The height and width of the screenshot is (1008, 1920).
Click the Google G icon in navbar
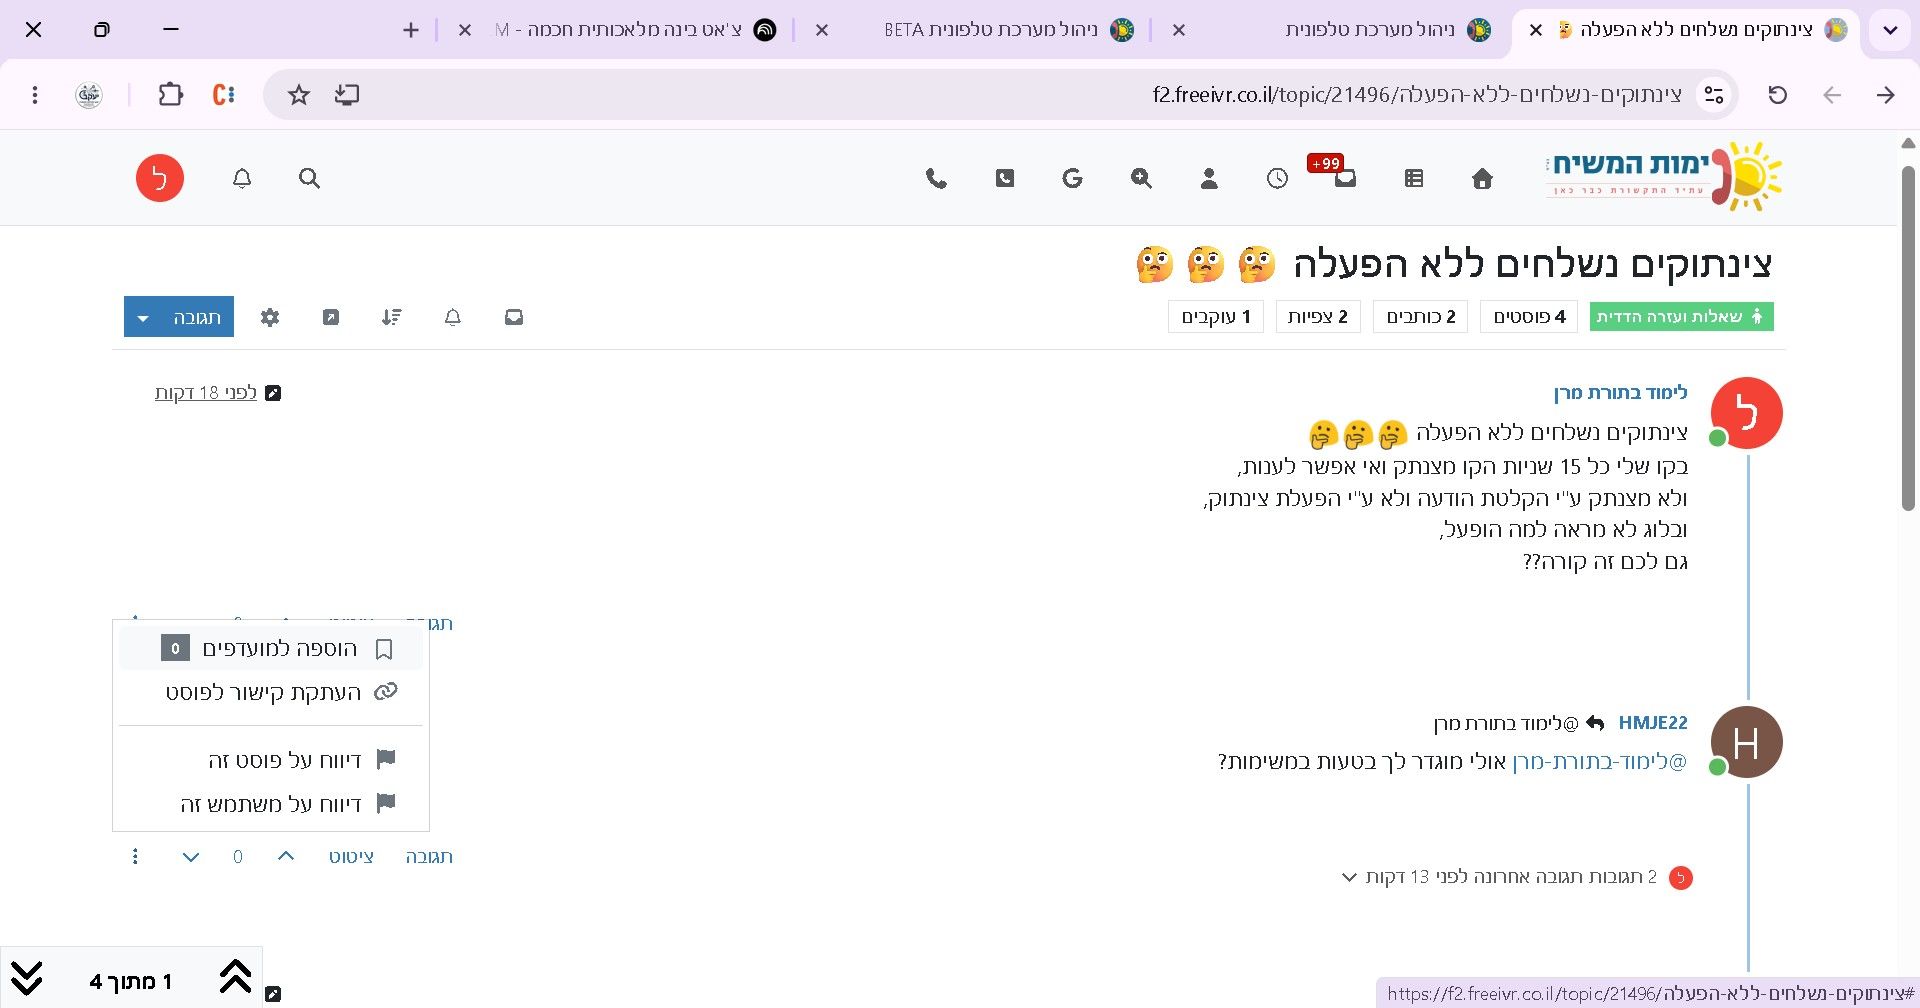point(1072,179)
